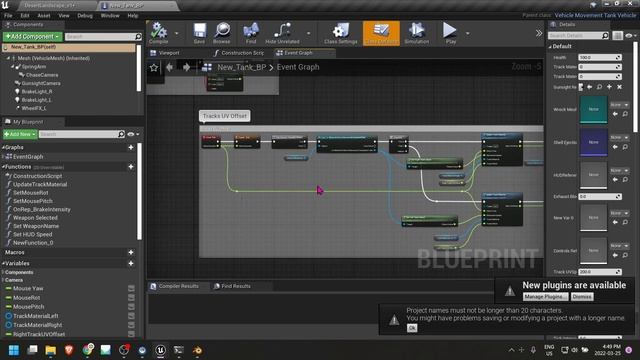The width and height of the screenshot is (640, 360).
Task: Click the Add Component button
Action: coord(33,37)
